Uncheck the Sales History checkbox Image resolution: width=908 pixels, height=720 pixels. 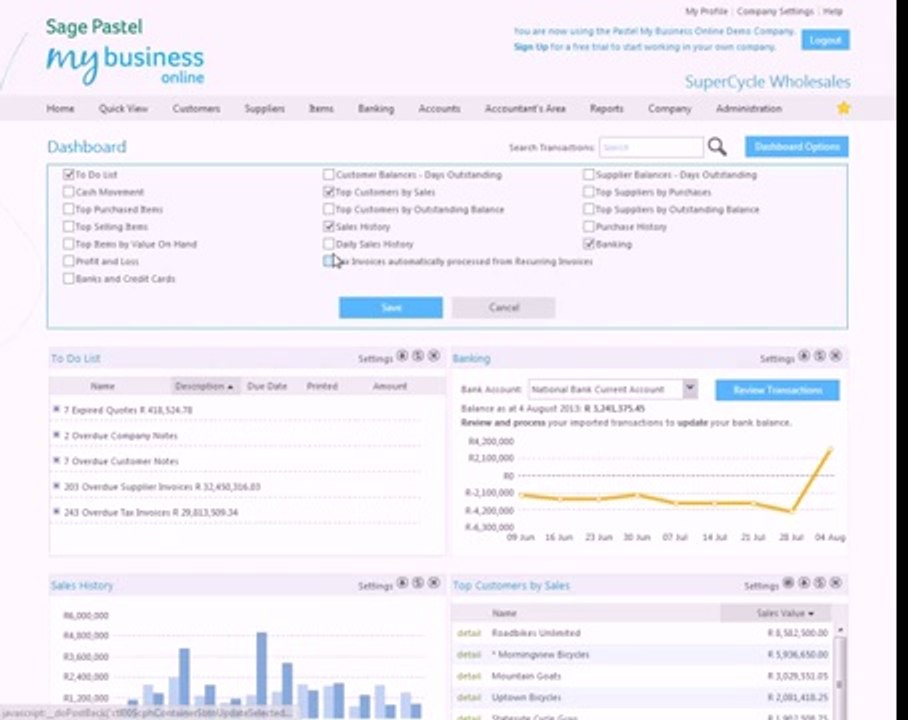[x=328, y=226]
